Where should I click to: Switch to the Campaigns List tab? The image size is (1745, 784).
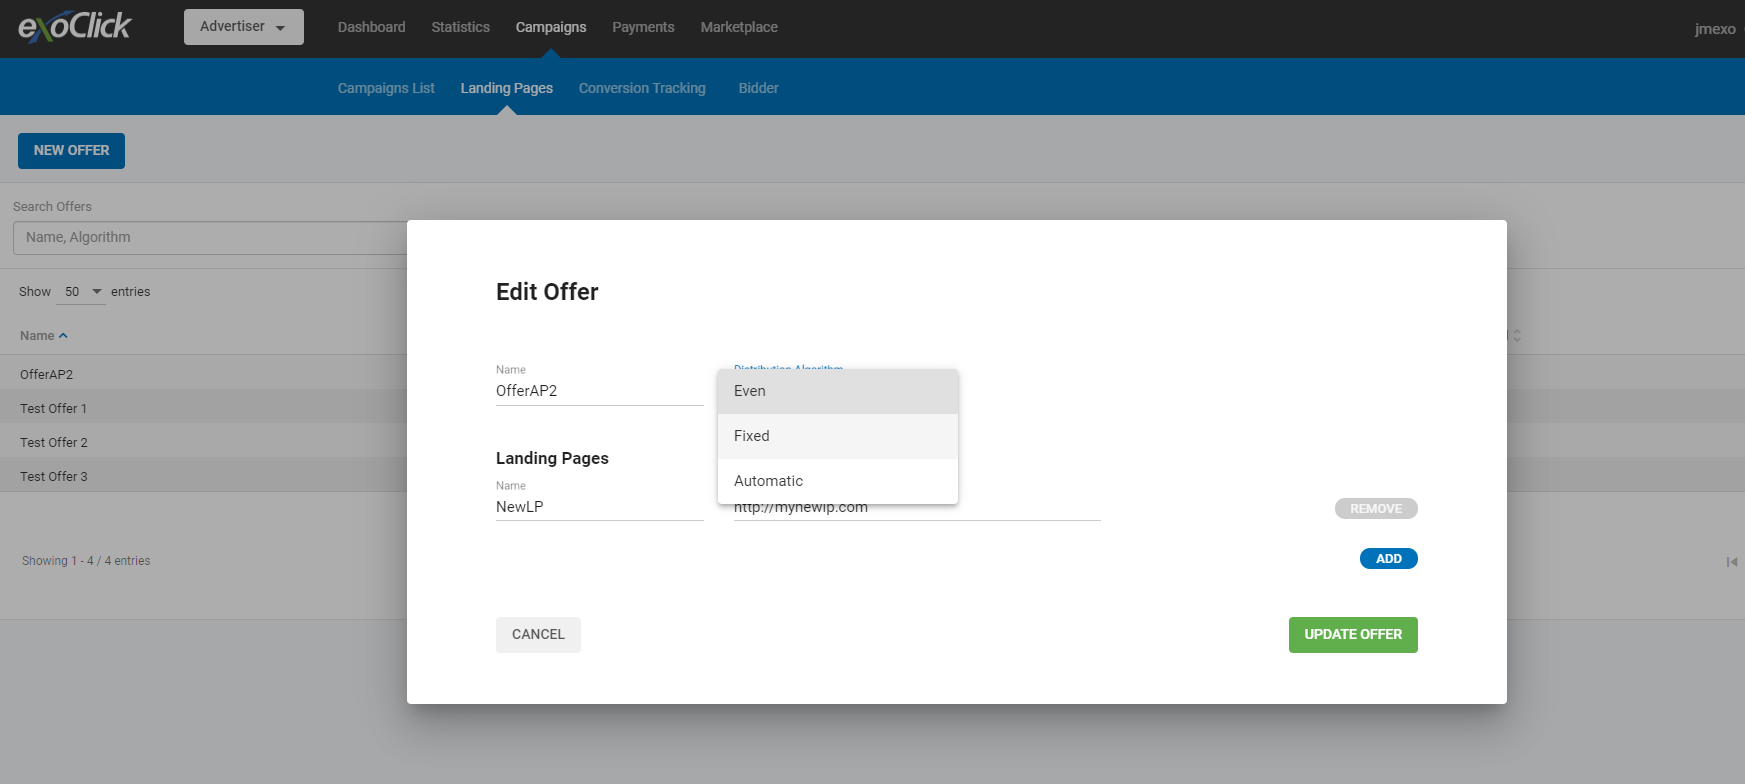pyautogui.click(x=386, y=88)
